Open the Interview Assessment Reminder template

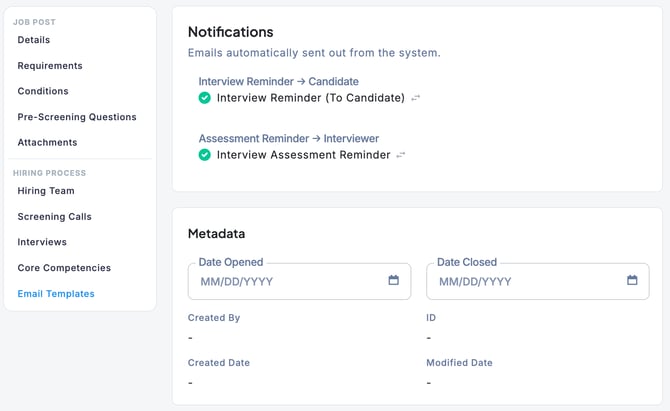tap(303, 155)
